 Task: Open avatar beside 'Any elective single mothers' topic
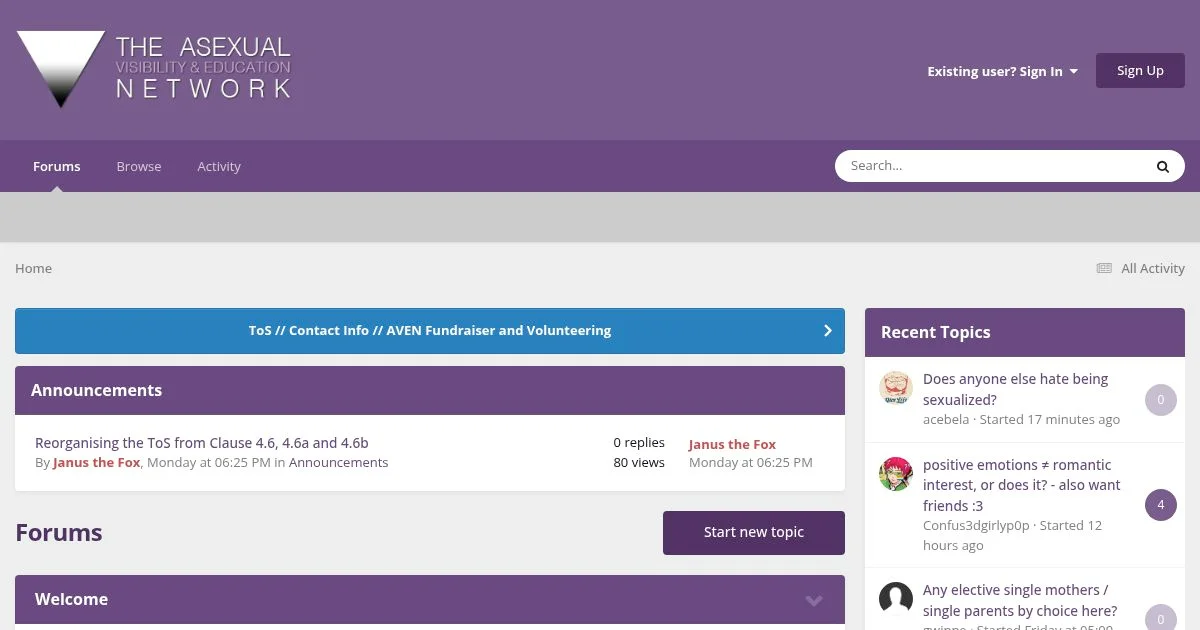896,599
